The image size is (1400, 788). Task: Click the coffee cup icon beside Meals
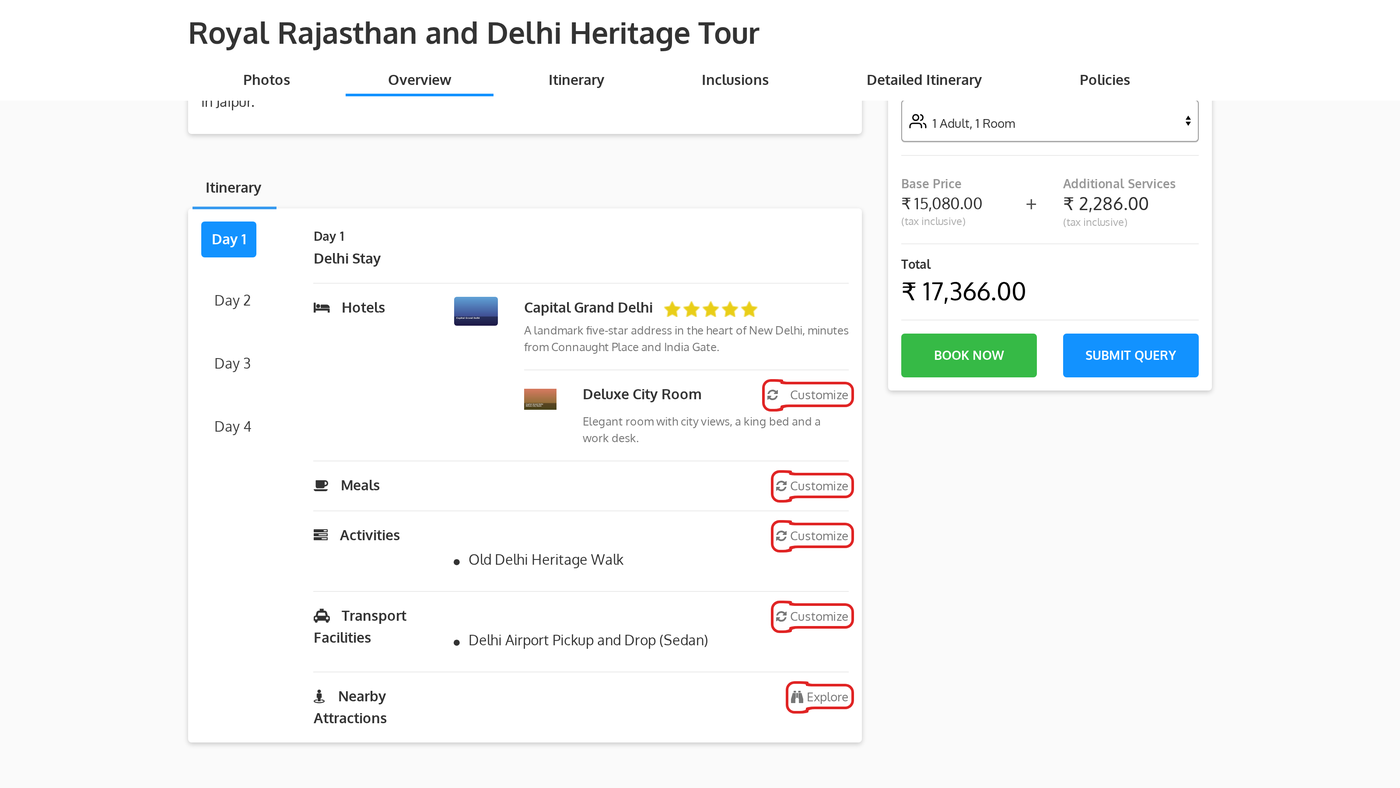pos(321,486)
